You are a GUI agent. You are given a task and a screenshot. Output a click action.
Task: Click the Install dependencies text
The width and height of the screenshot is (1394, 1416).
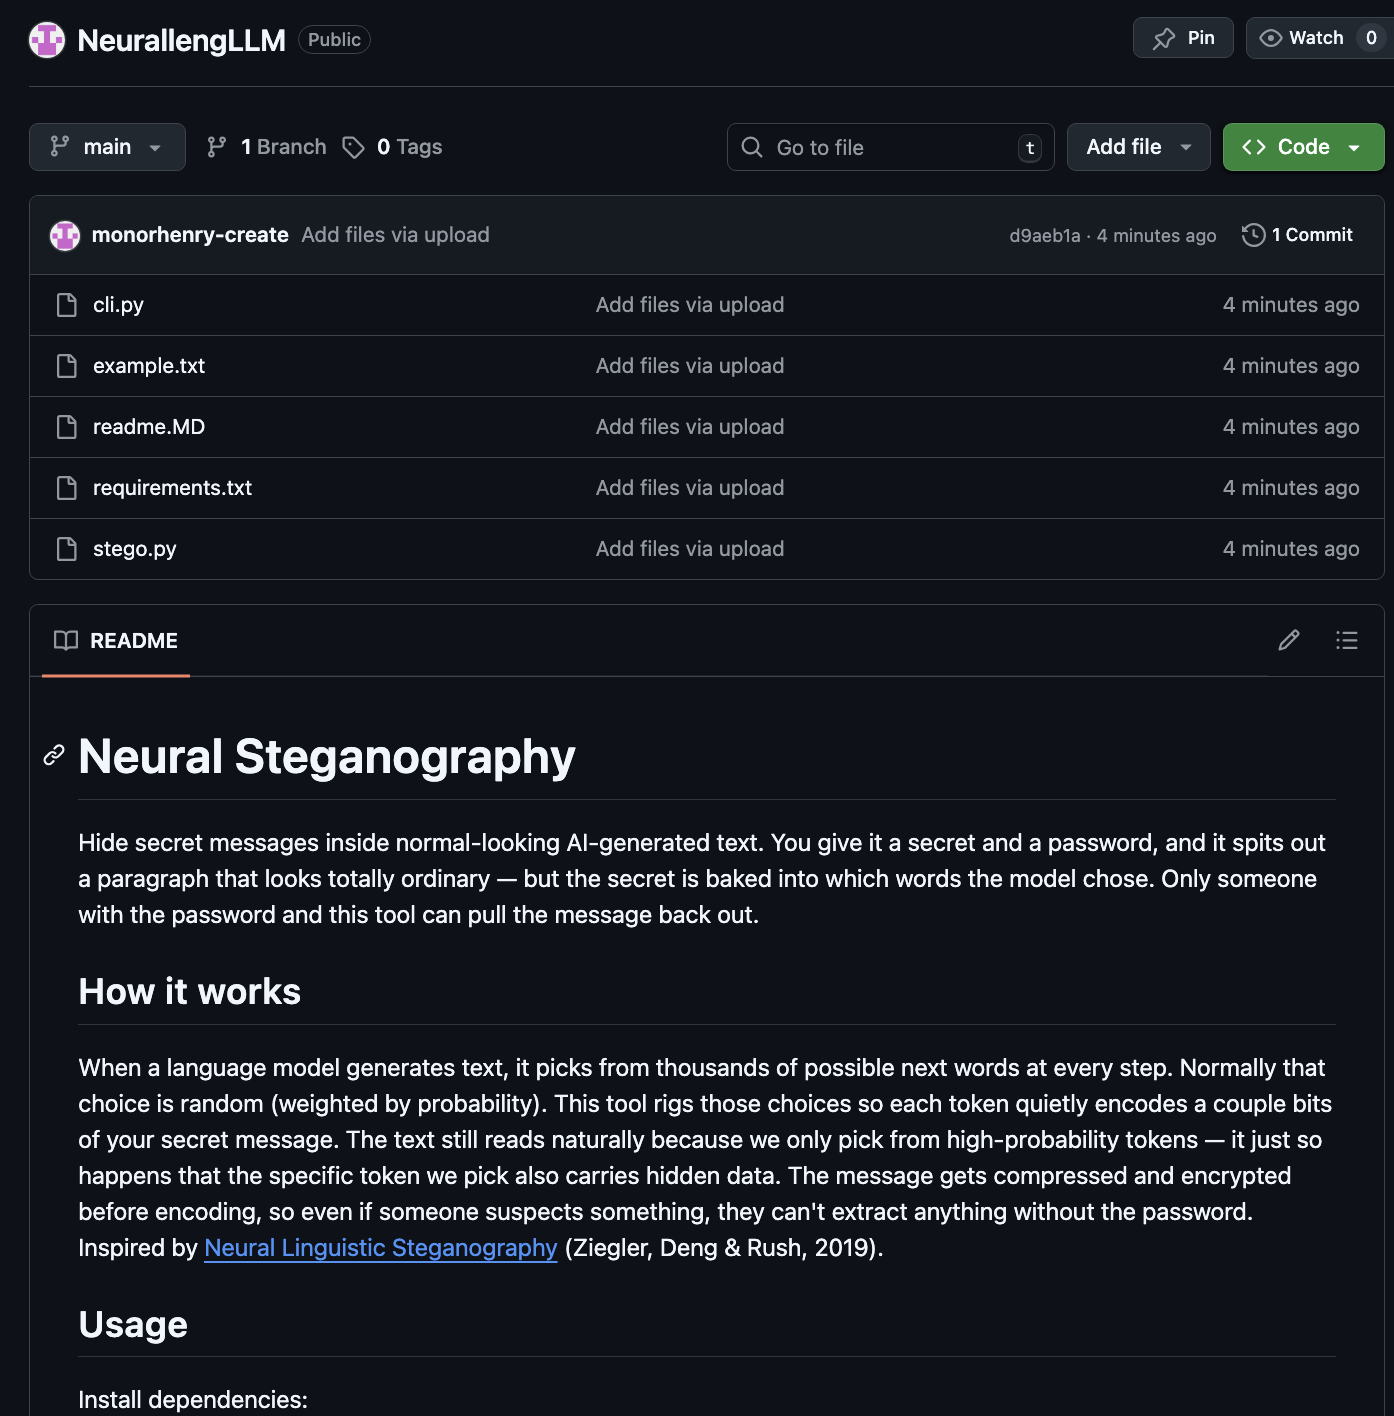click(x=193, y=1399)
